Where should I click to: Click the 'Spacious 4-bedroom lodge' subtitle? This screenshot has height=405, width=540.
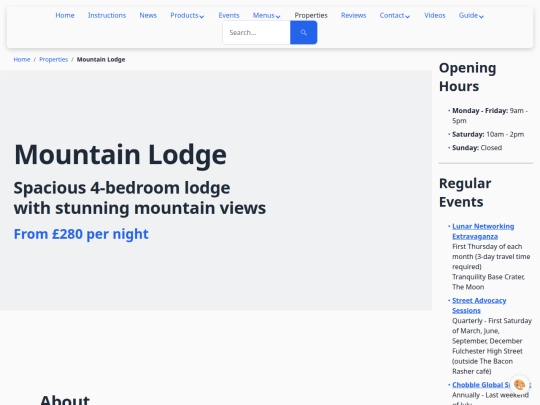139,198
